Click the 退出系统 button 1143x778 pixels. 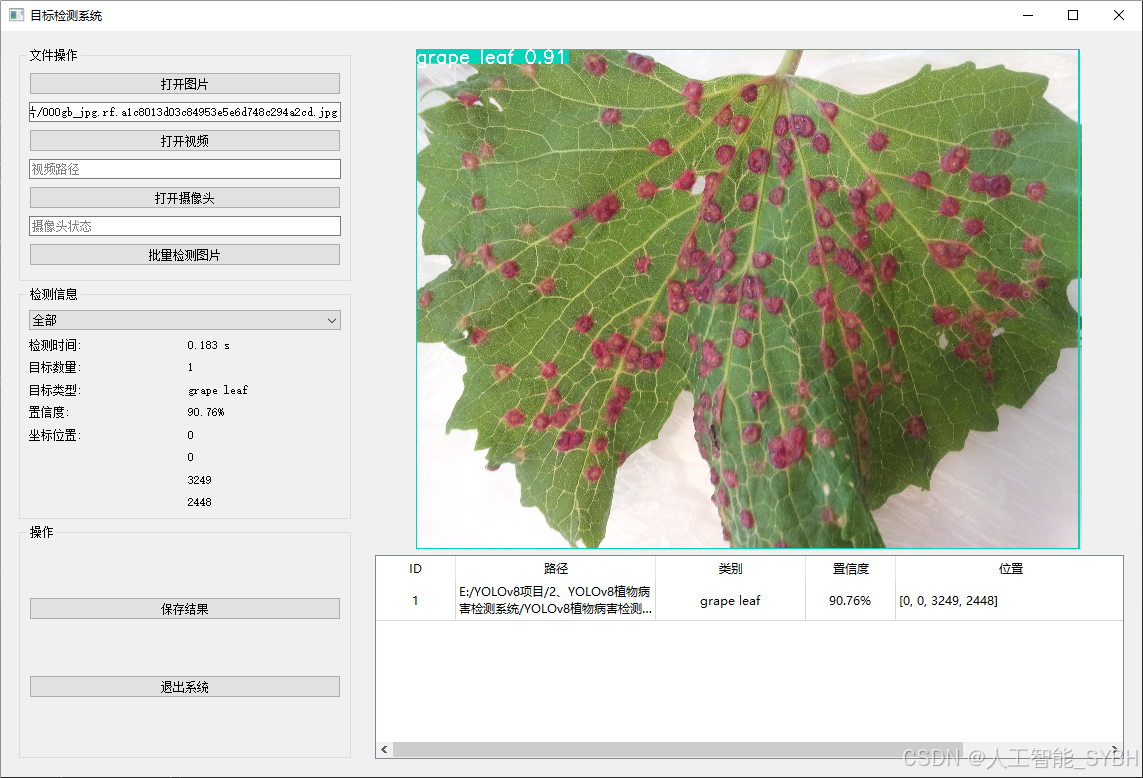(x=184, y=687)
